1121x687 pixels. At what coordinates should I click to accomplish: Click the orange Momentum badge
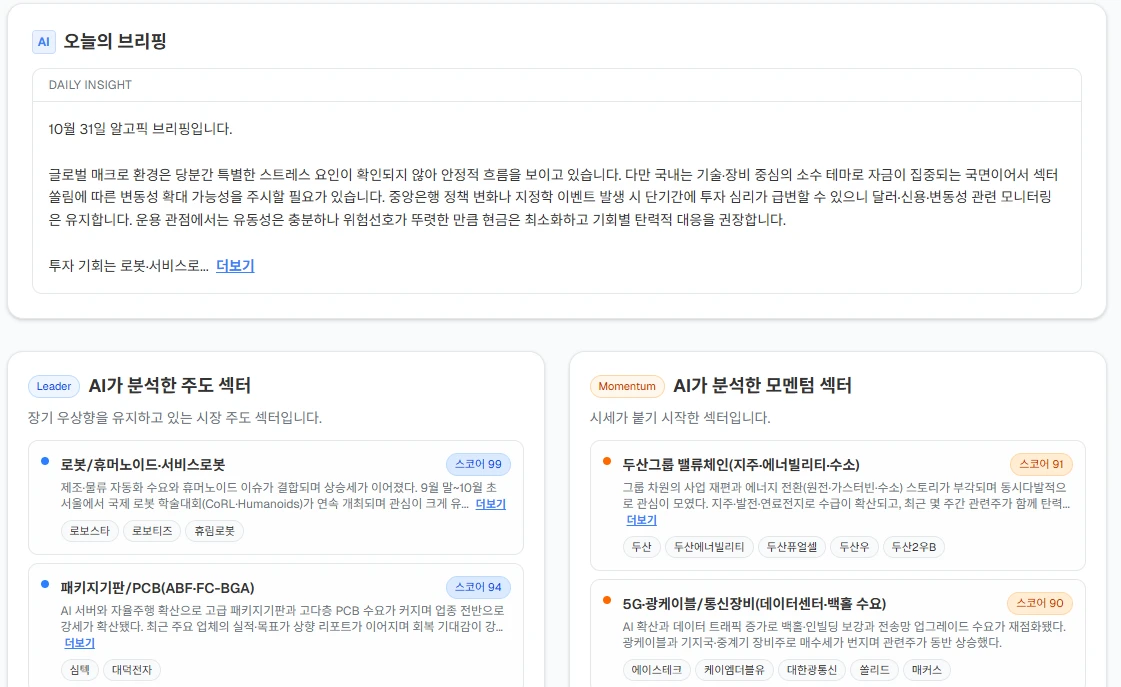[x=627, y=386]
